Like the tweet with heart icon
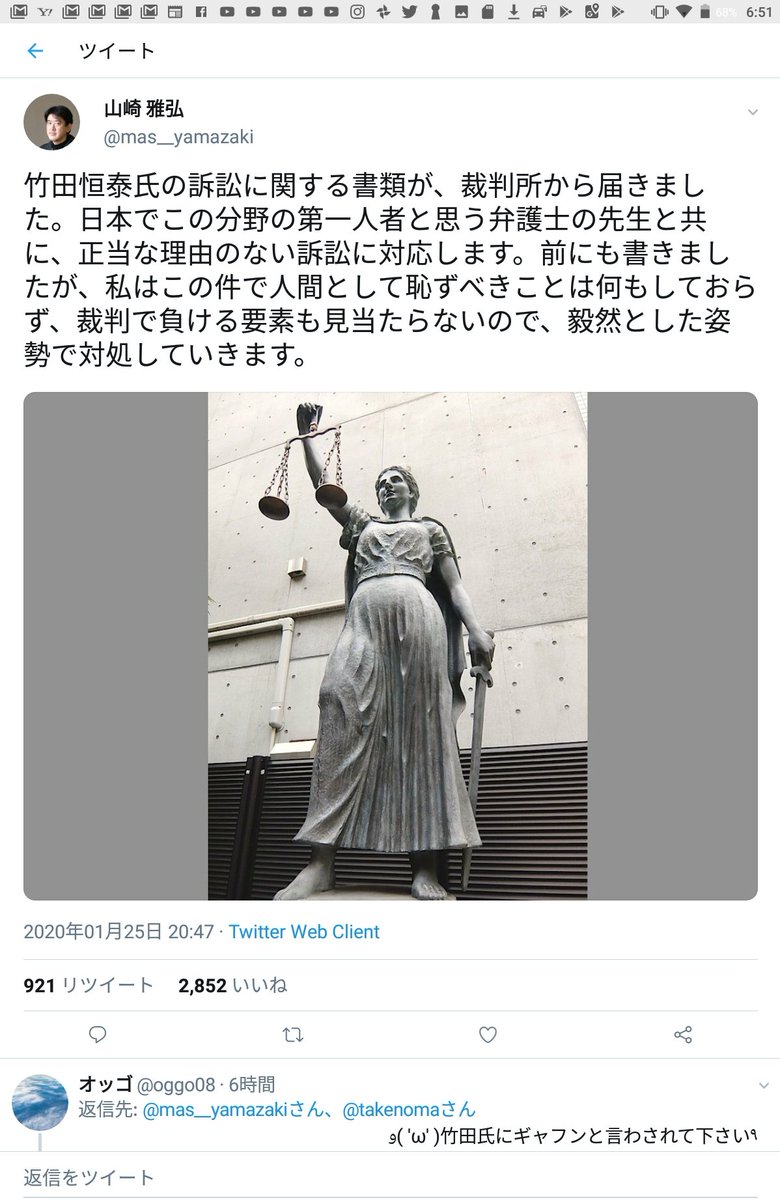The height and width of the screenshot is (1200, 780). 487,1033
